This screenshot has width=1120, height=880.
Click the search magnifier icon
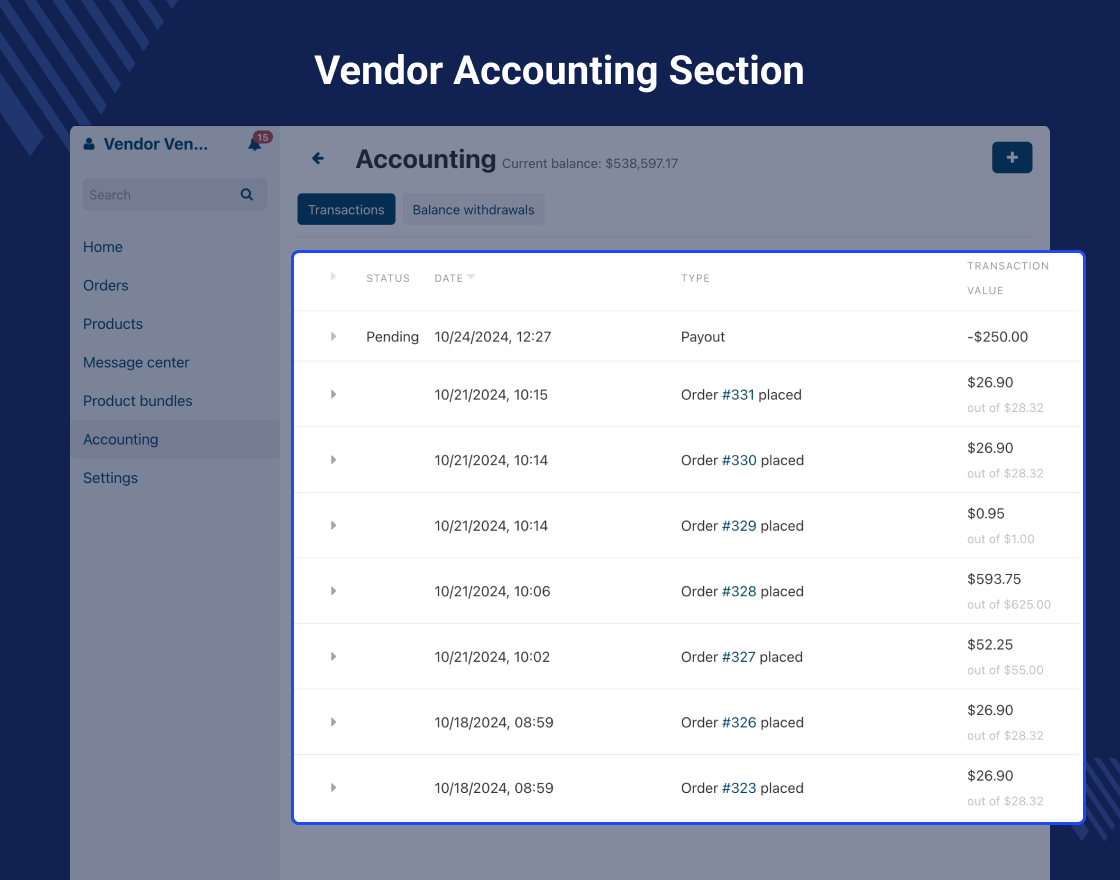point(247,195)
